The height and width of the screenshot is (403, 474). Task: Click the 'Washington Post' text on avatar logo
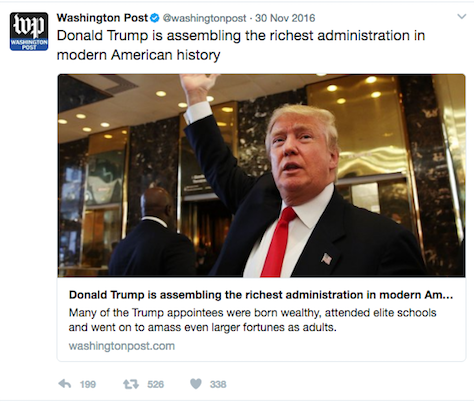29,45
